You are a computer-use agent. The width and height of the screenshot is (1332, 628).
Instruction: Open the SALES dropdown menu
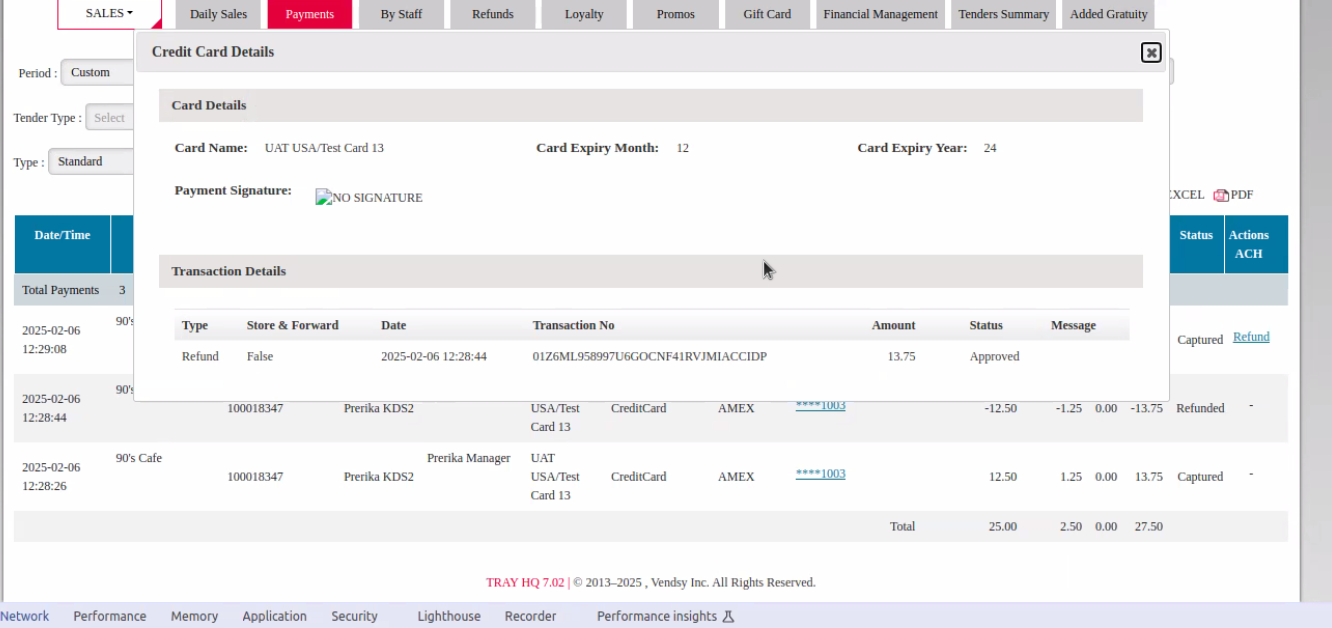pyautogui.click(x=109, y=14)
